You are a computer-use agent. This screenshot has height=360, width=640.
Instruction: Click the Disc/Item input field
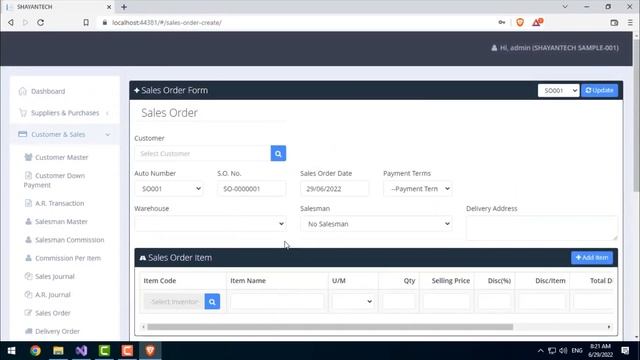pyautogui.click(x=542, y=302)
